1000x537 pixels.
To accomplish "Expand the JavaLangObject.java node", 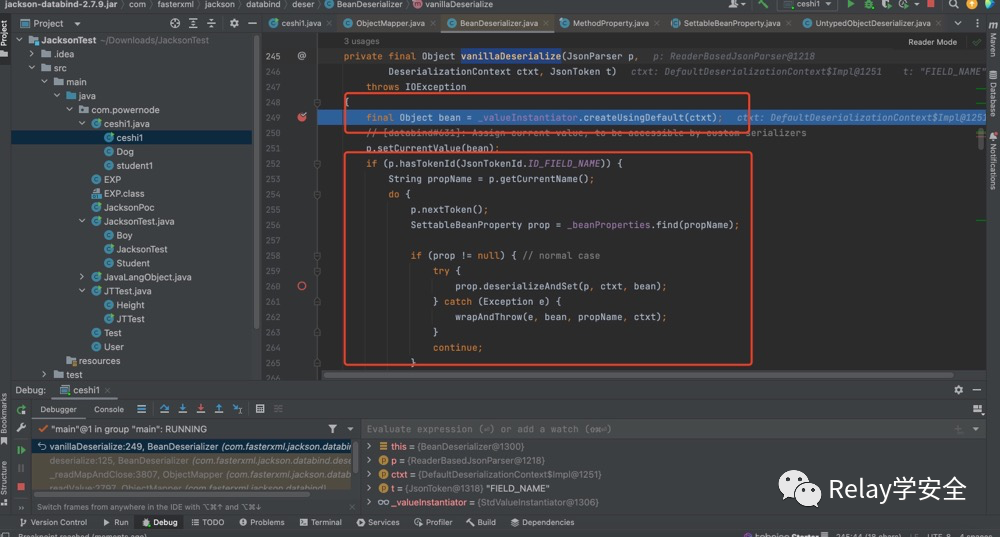I will tap(82, 277).
